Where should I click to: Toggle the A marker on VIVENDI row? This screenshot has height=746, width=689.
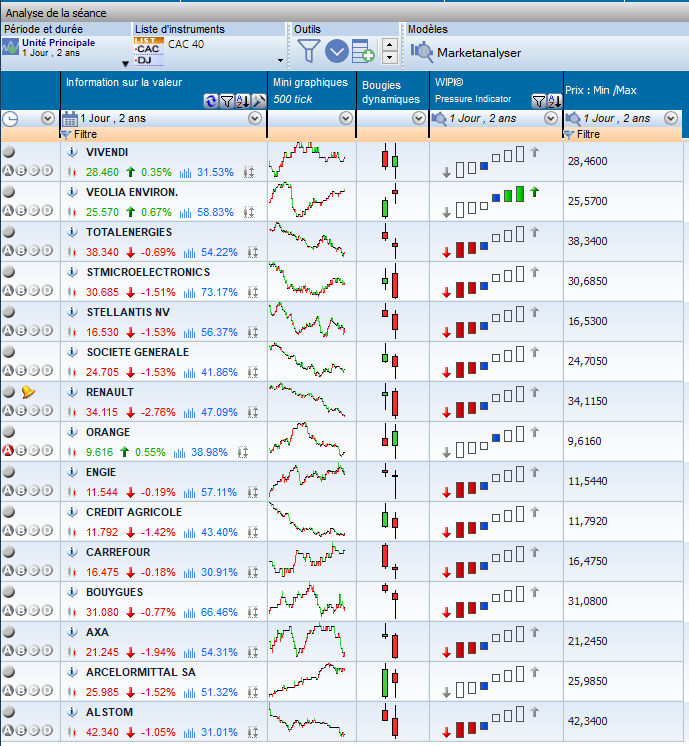[x=8, y=170]
